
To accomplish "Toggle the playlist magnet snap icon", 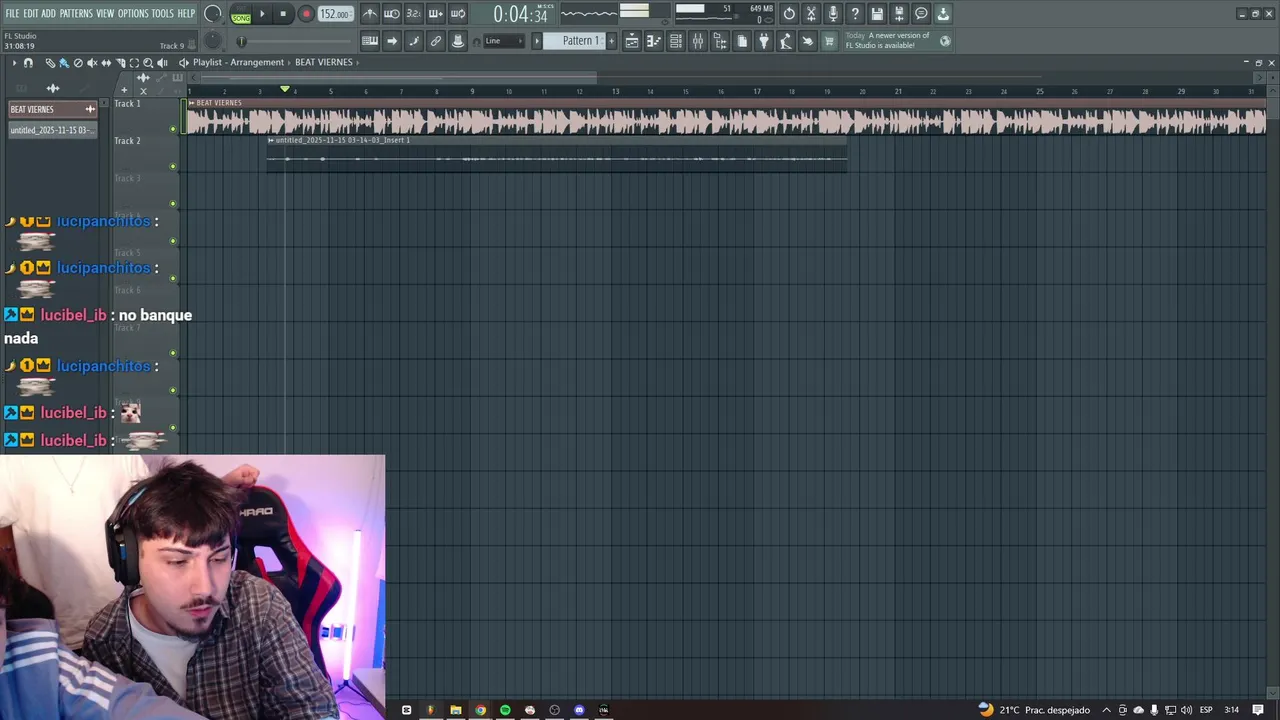I will tap(28, 62).
